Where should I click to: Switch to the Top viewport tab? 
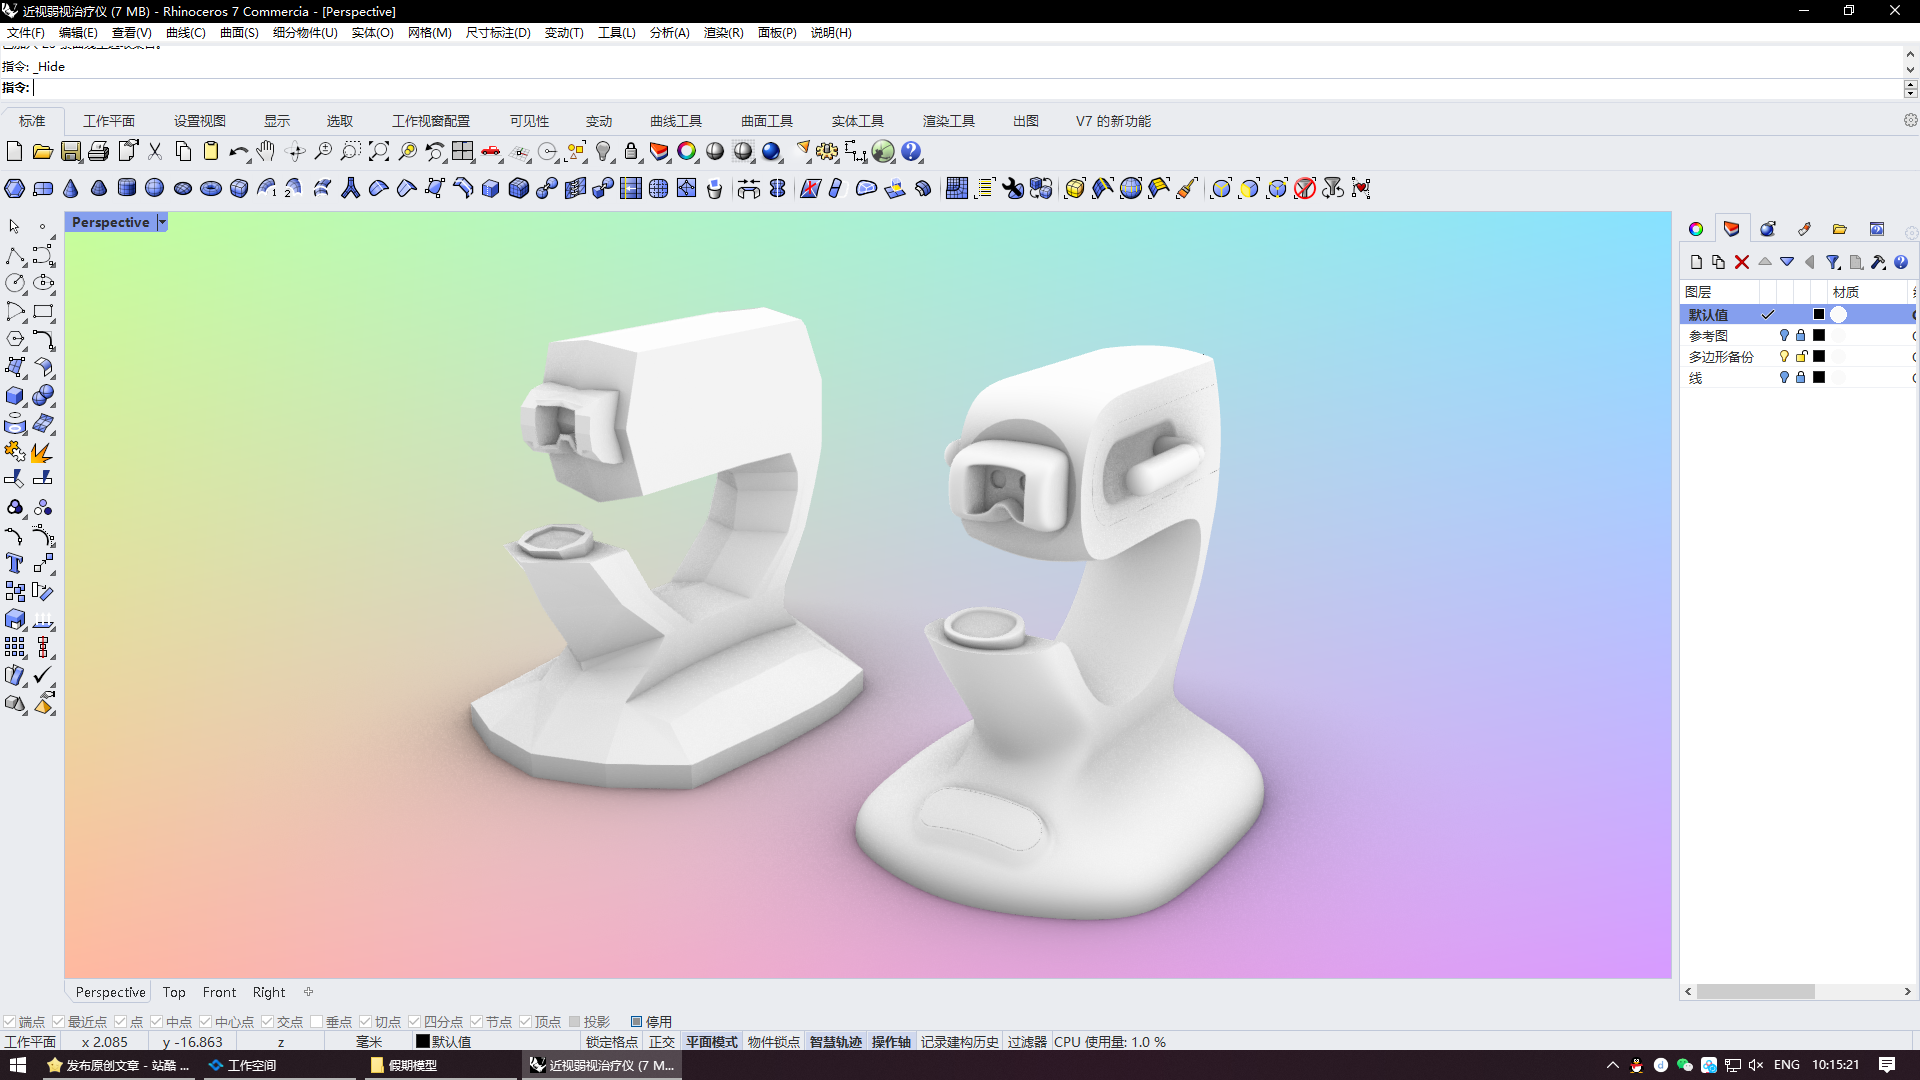pyautogui.click(x=174, y=992)
